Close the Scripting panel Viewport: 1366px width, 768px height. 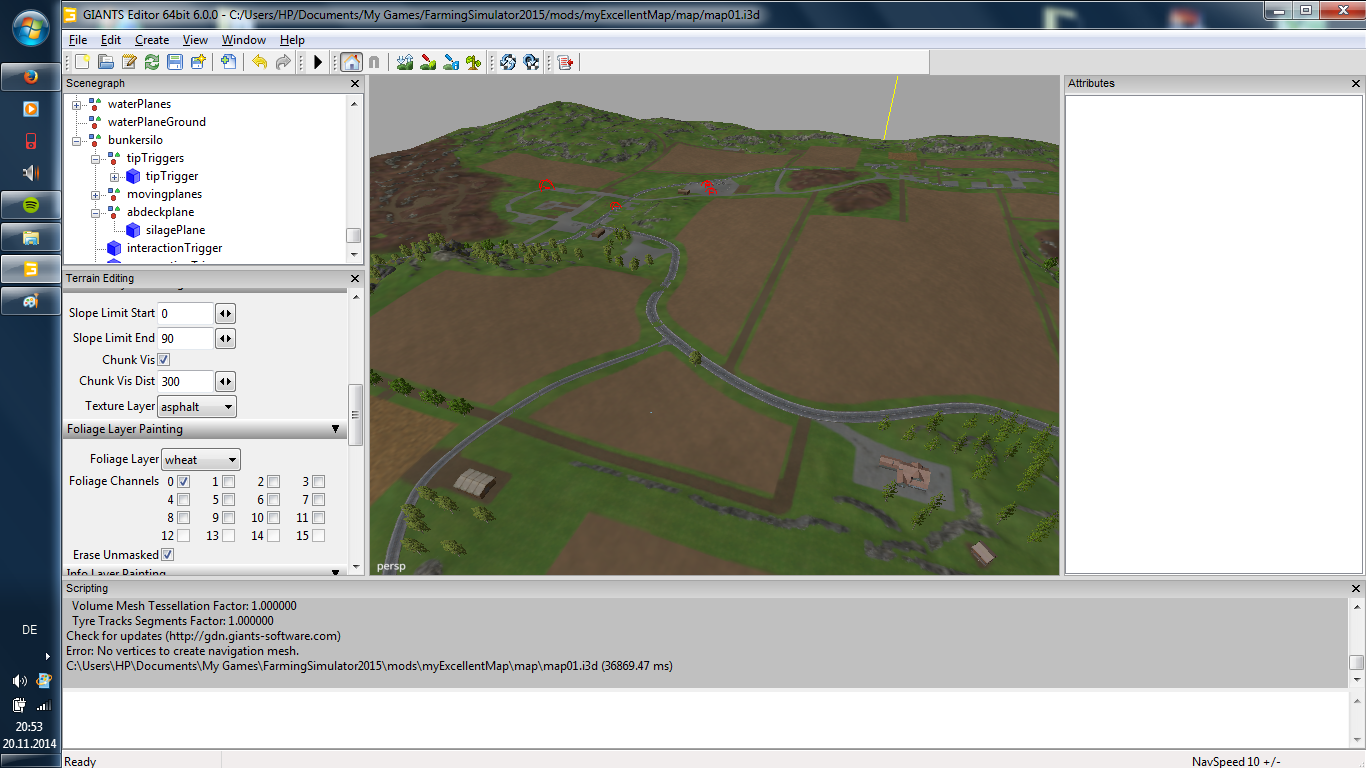click(1356, 589)
